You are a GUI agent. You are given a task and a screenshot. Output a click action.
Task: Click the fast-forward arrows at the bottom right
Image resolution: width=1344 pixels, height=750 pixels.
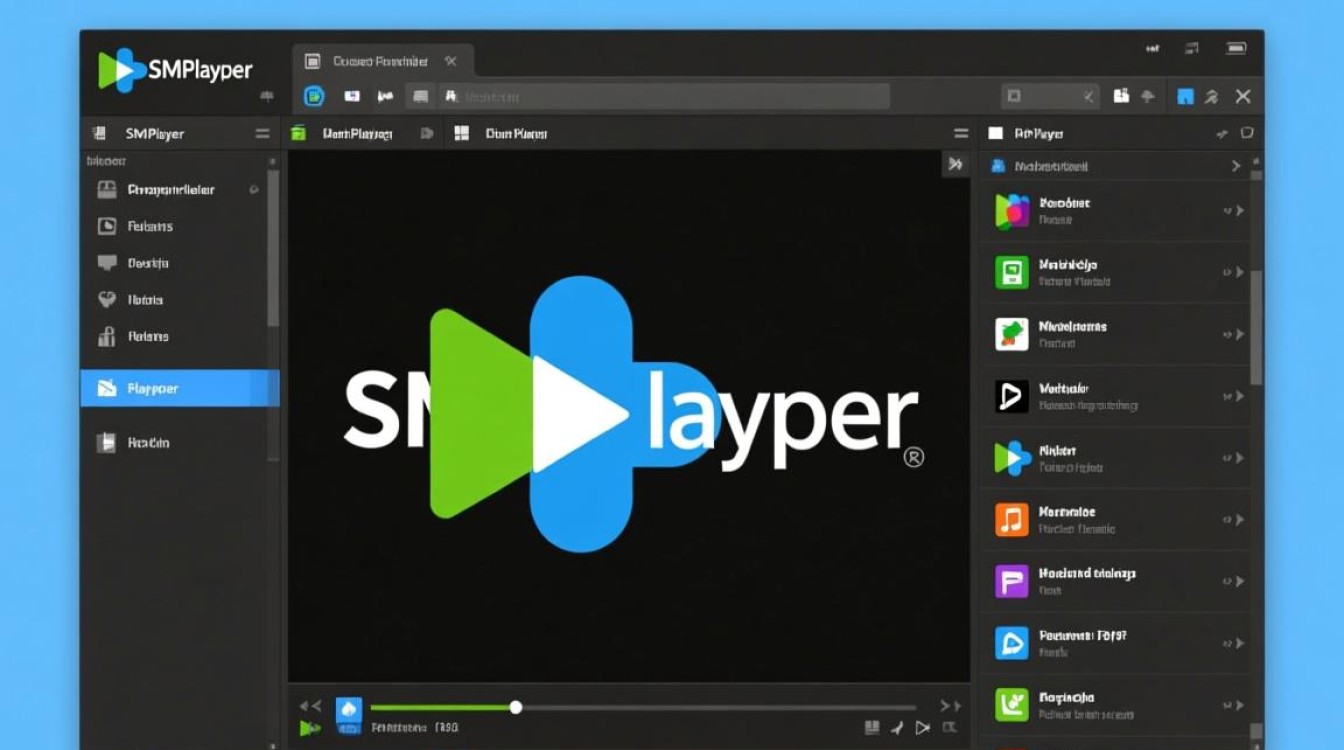pos(950,706)
